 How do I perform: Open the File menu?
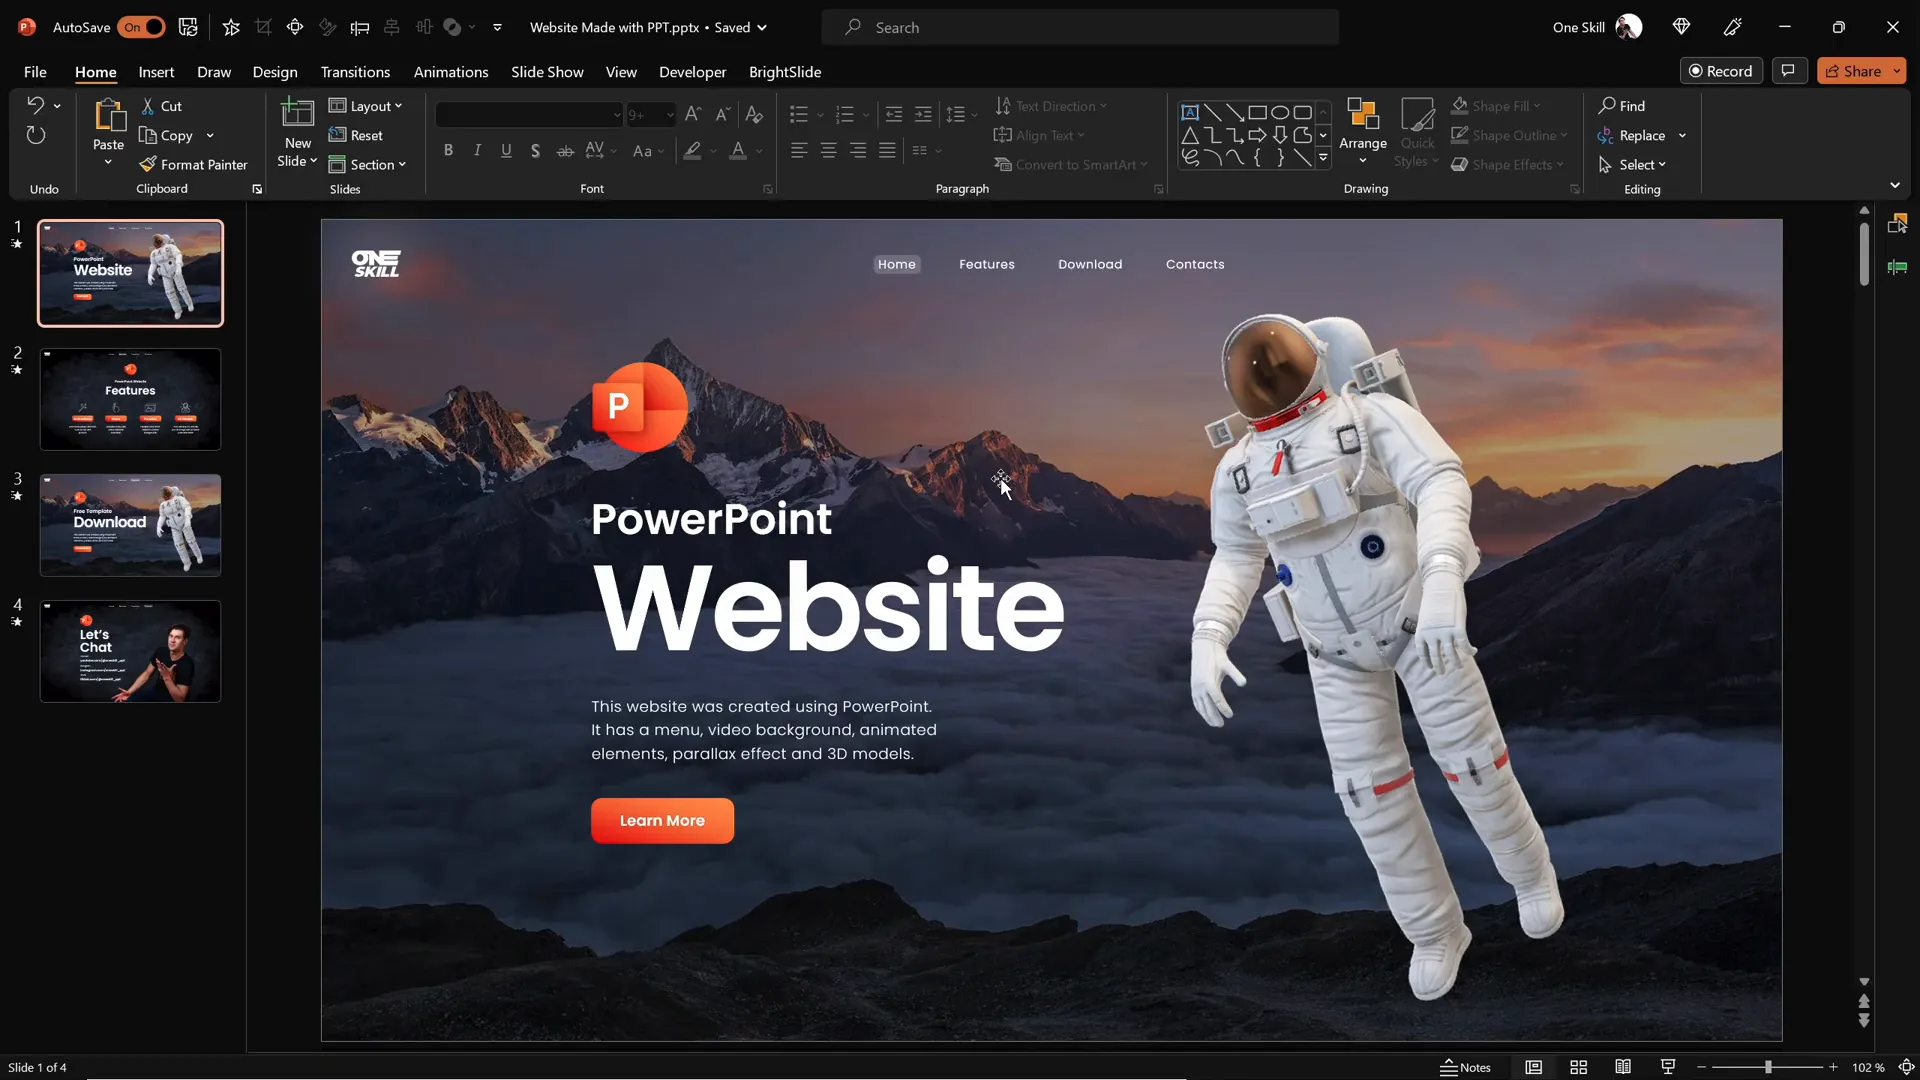tap(35, 72)
